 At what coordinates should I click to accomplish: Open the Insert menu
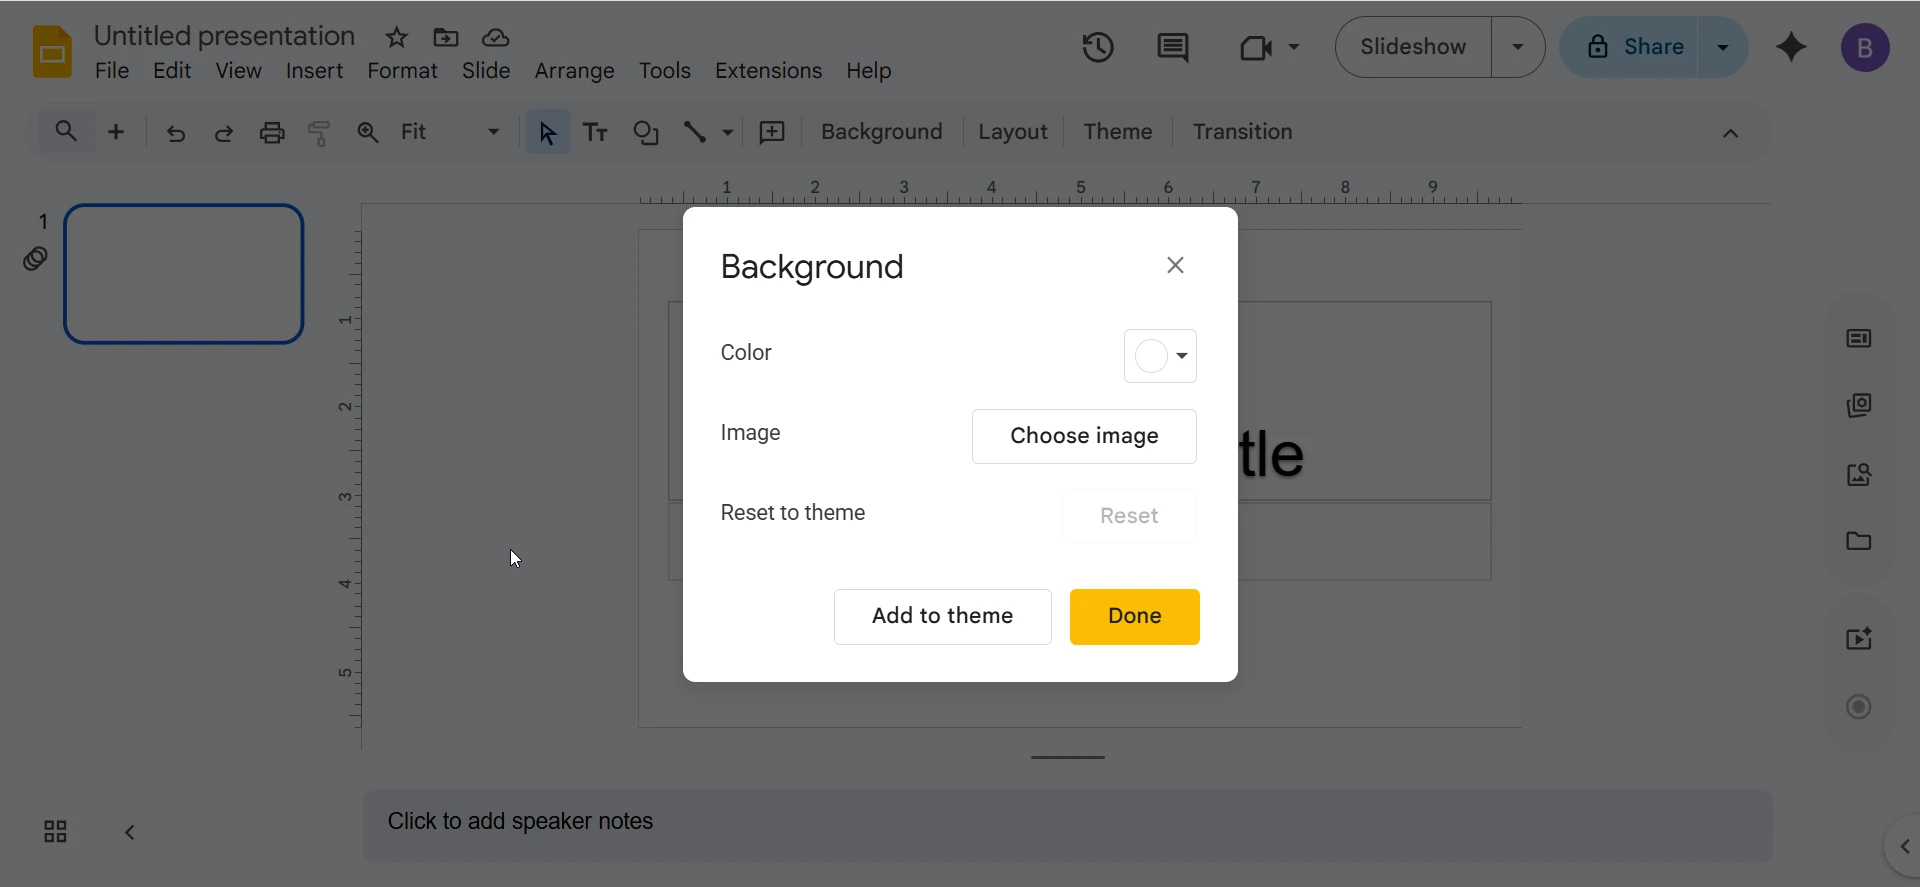[x=314, y=71]
